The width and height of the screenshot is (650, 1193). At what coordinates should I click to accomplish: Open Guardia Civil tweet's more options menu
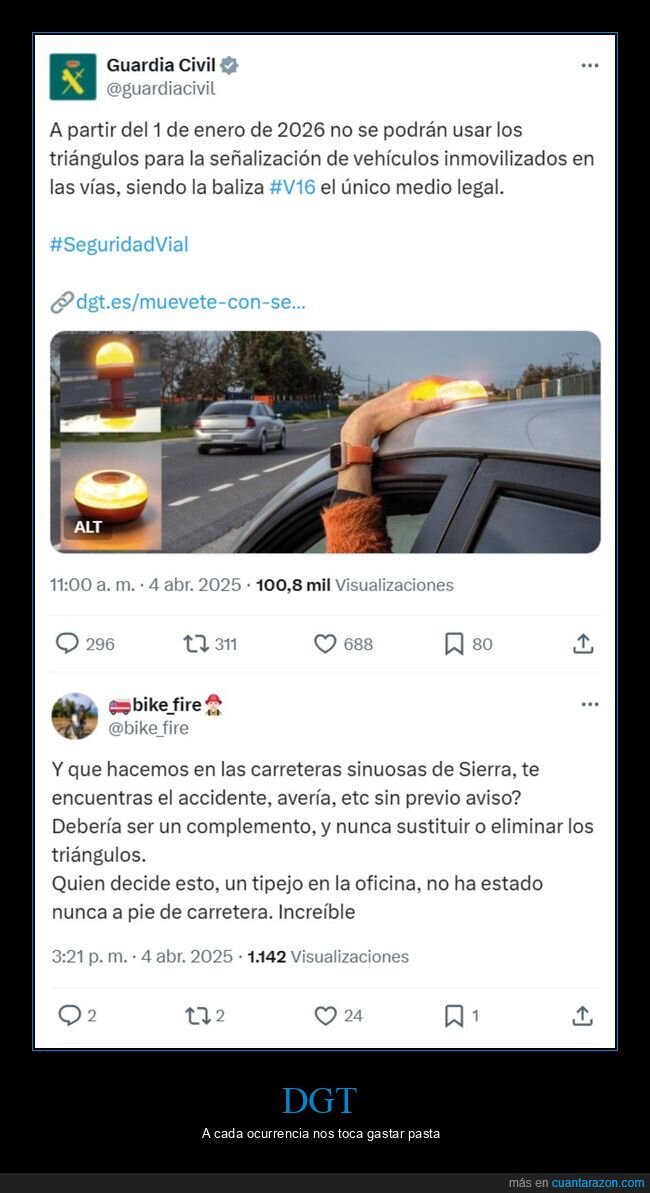click(589, 65)
